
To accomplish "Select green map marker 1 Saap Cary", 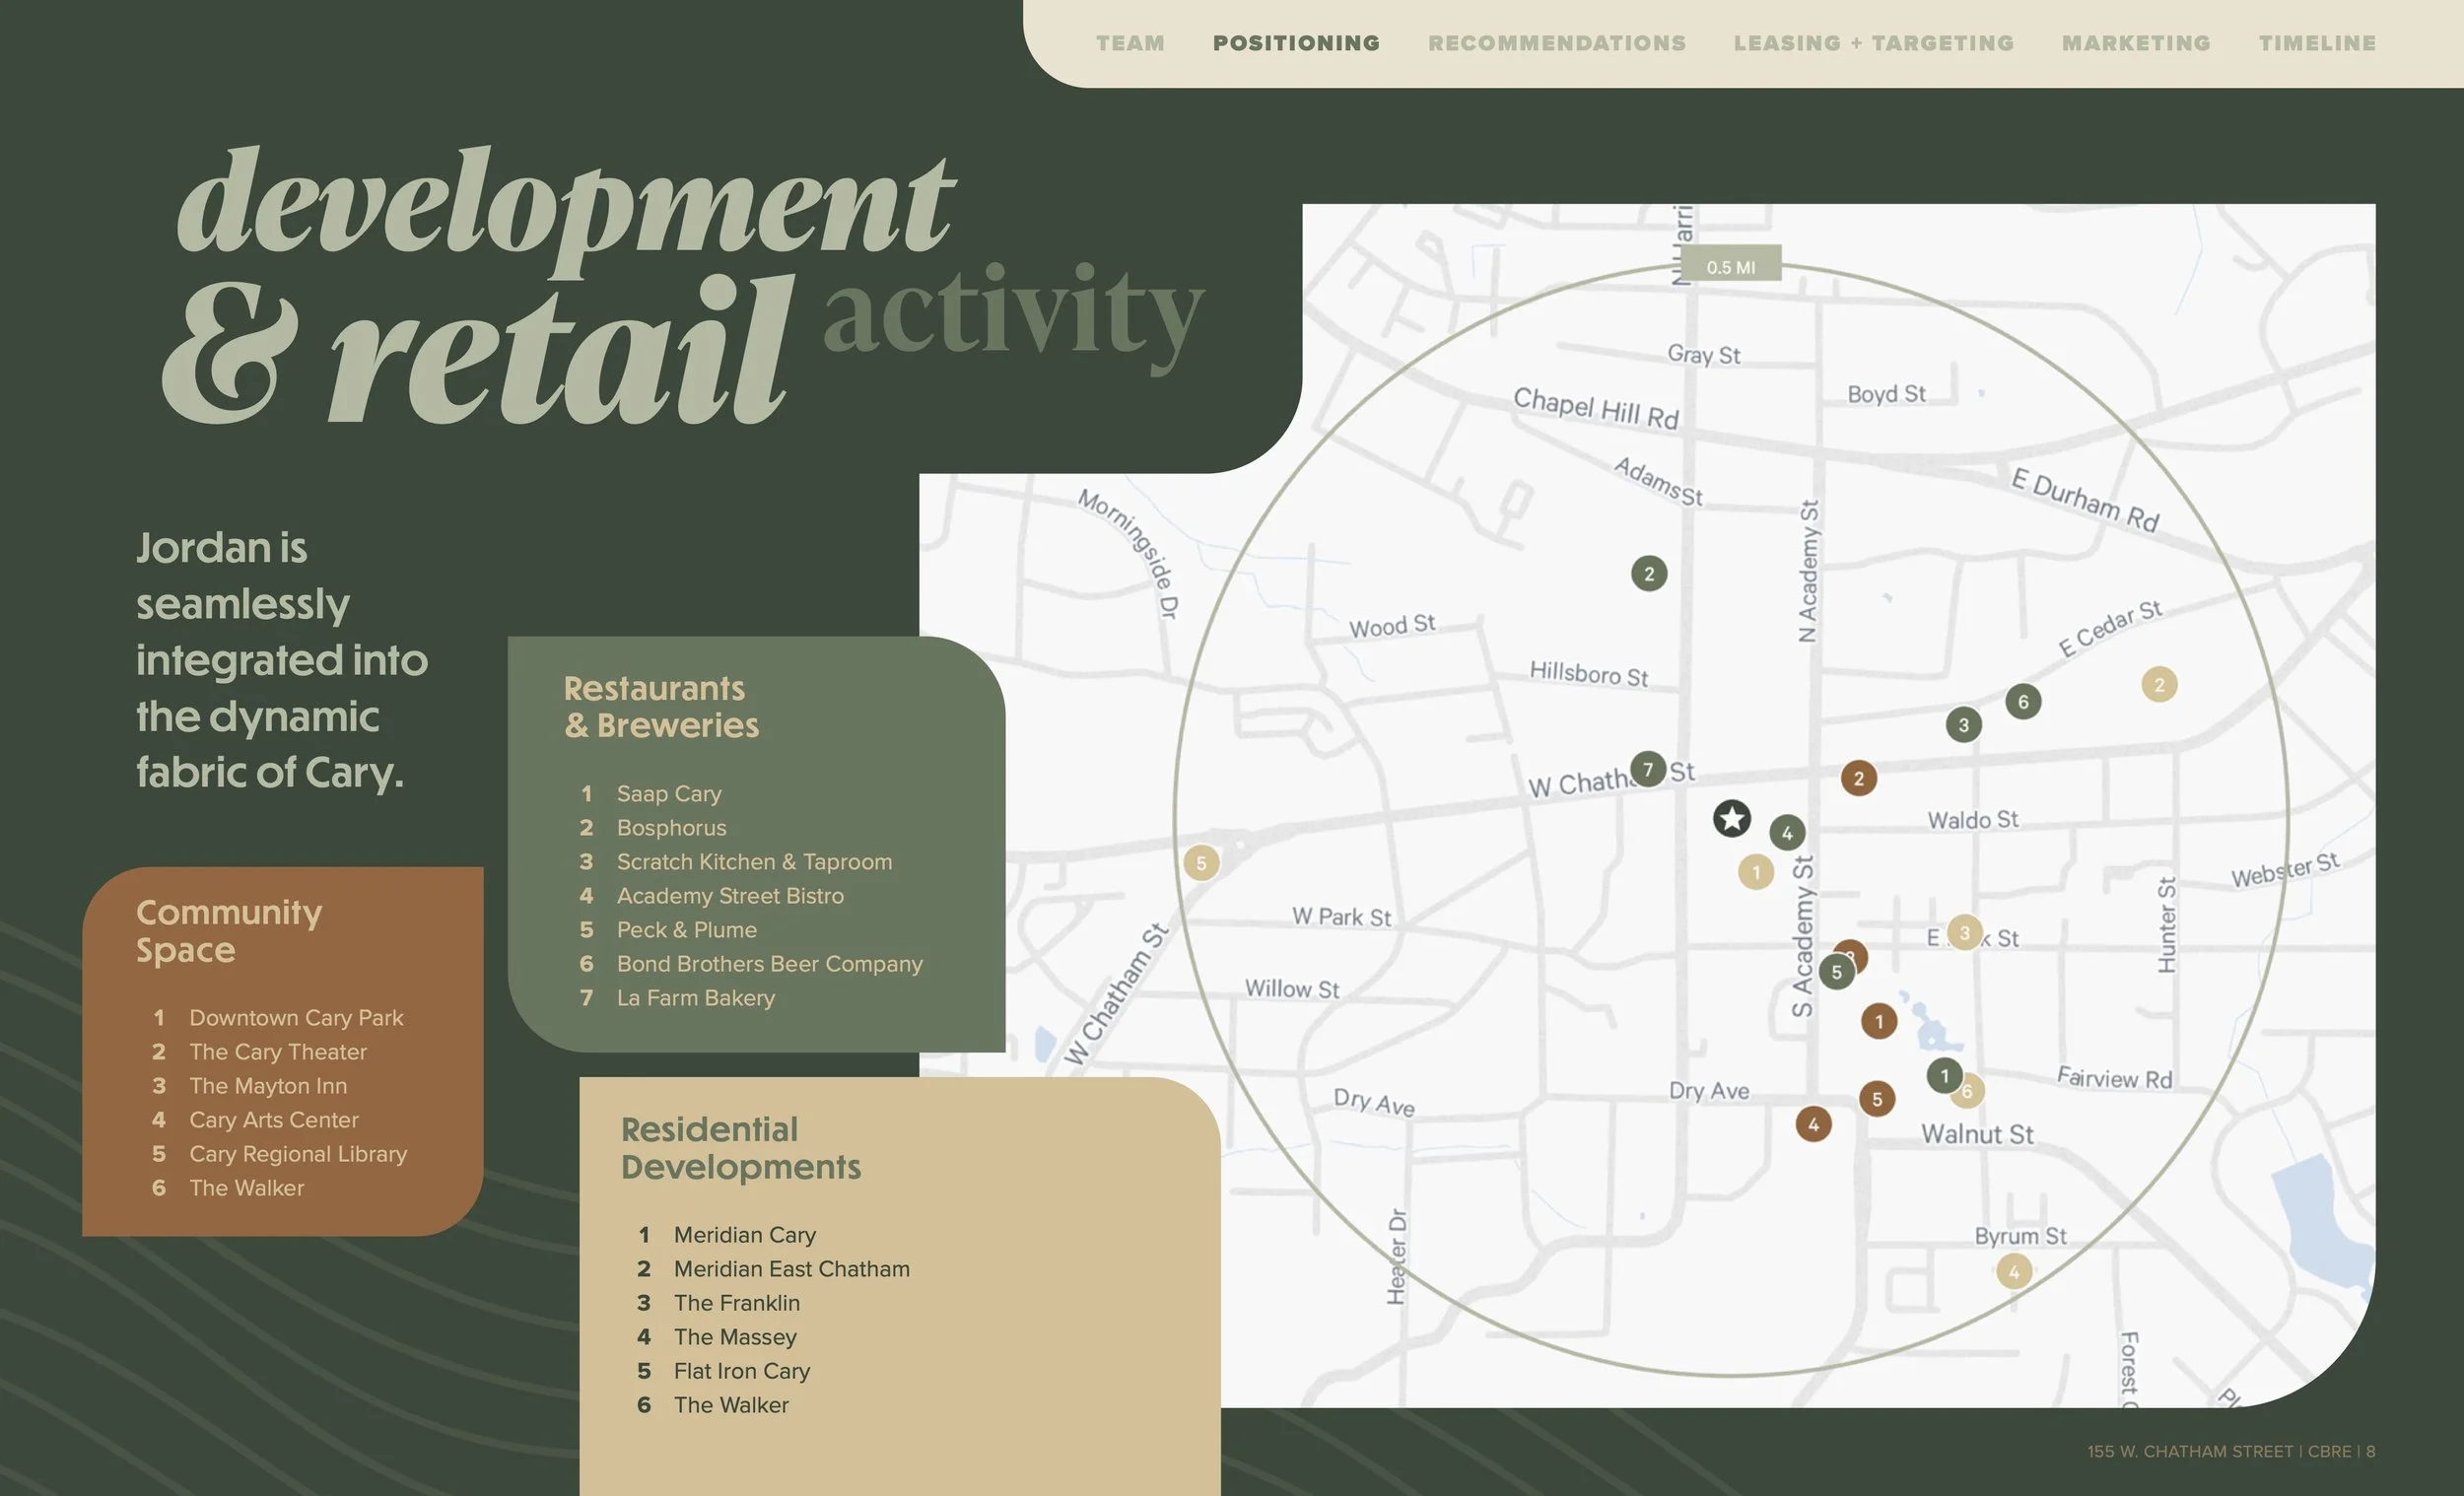I will [x=1944, y=1076].
